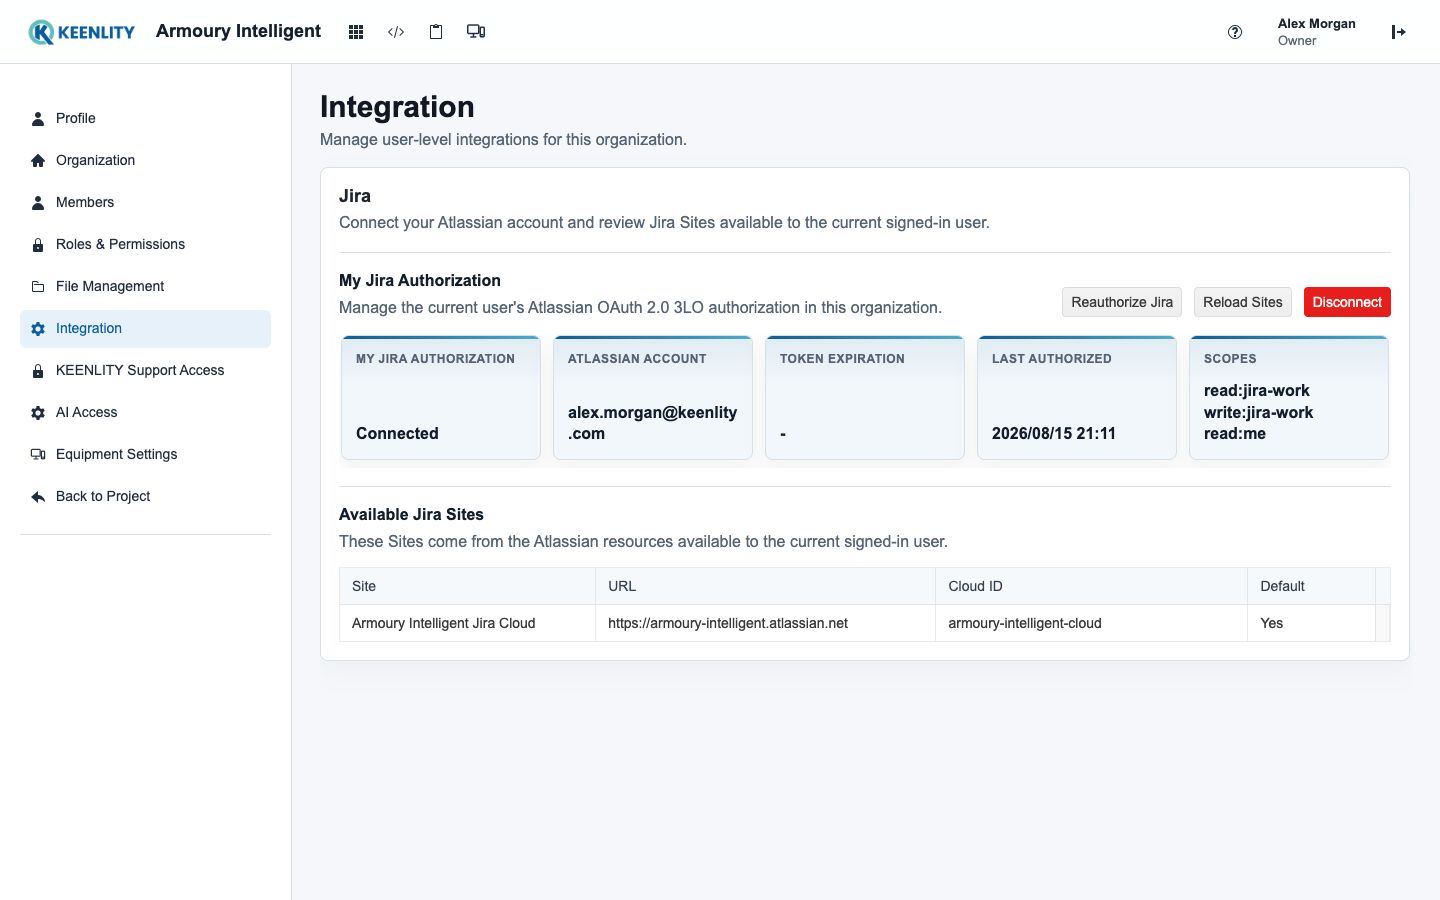Click the Back to Project arrow icon
Screen dimensions: 1440x900
38,496
